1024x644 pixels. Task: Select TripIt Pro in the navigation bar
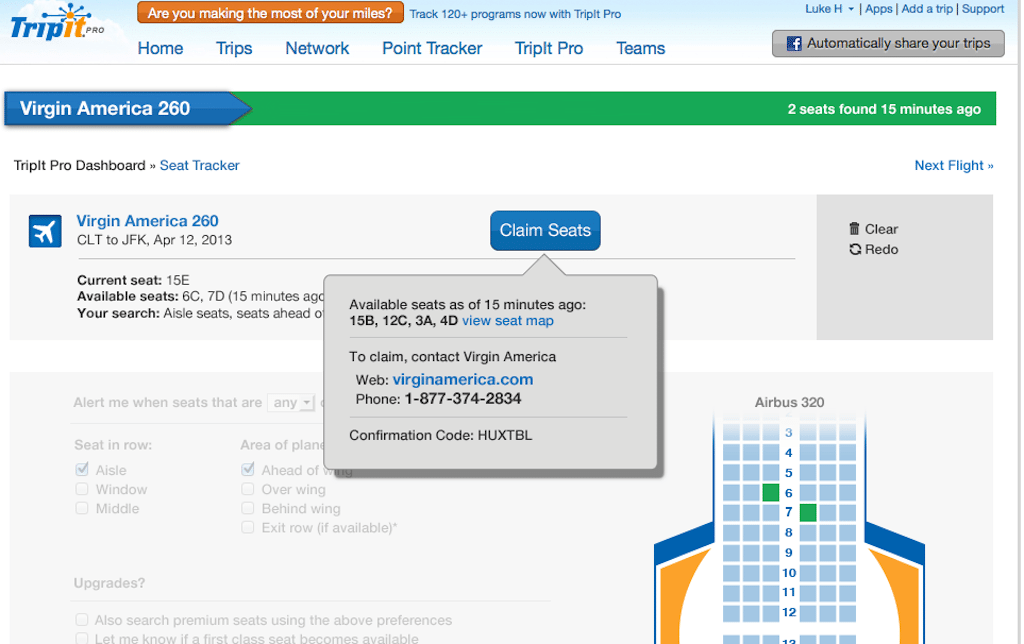[x=549, y=48]
